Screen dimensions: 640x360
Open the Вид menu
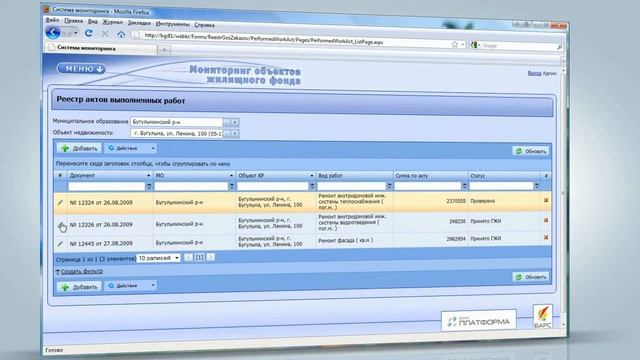click(x=93, y=21)
